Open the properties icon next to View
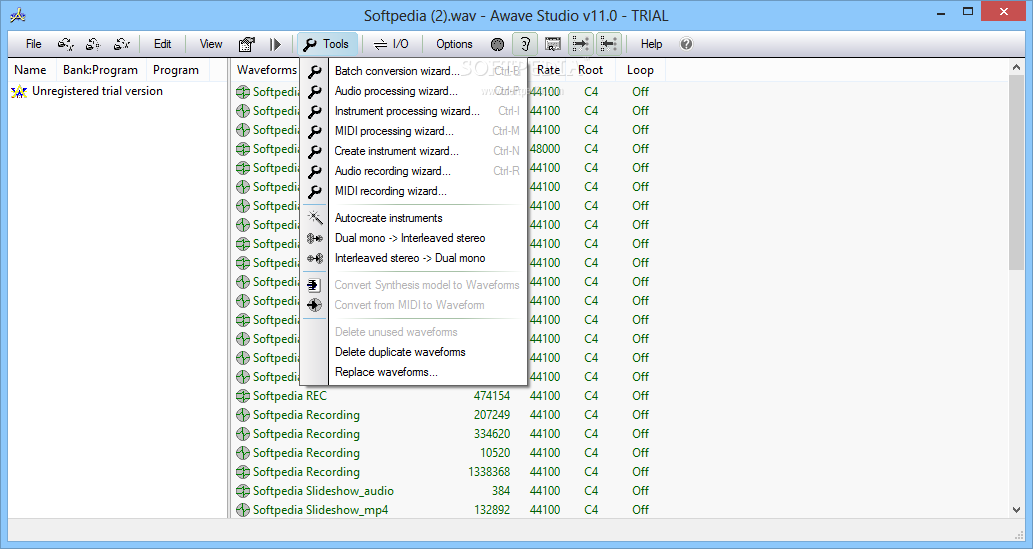Screen dimensions: 1033x549 click(246, 44)
